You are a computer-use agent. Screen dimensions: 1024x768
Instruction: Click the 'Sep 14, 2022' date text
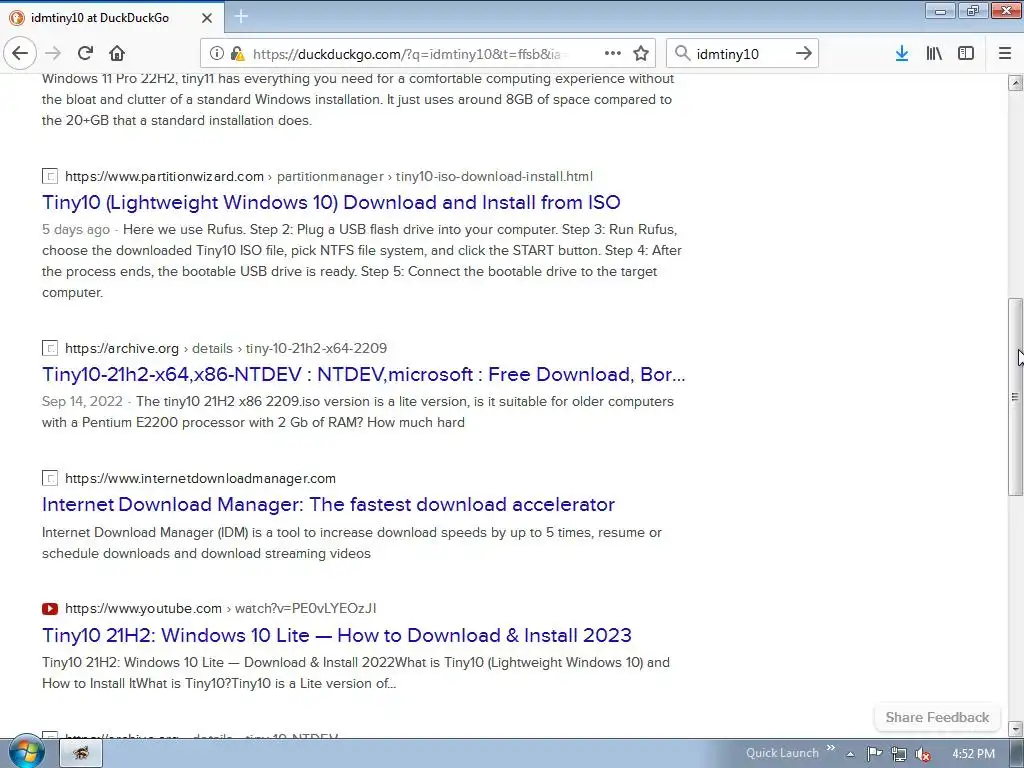click(82, 402)
